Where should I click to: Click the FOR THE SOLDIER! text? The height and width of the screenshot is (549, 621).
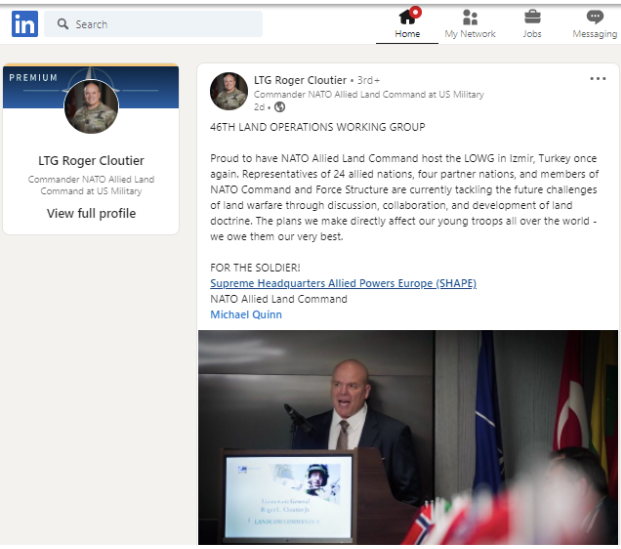(x=255, y=268)
